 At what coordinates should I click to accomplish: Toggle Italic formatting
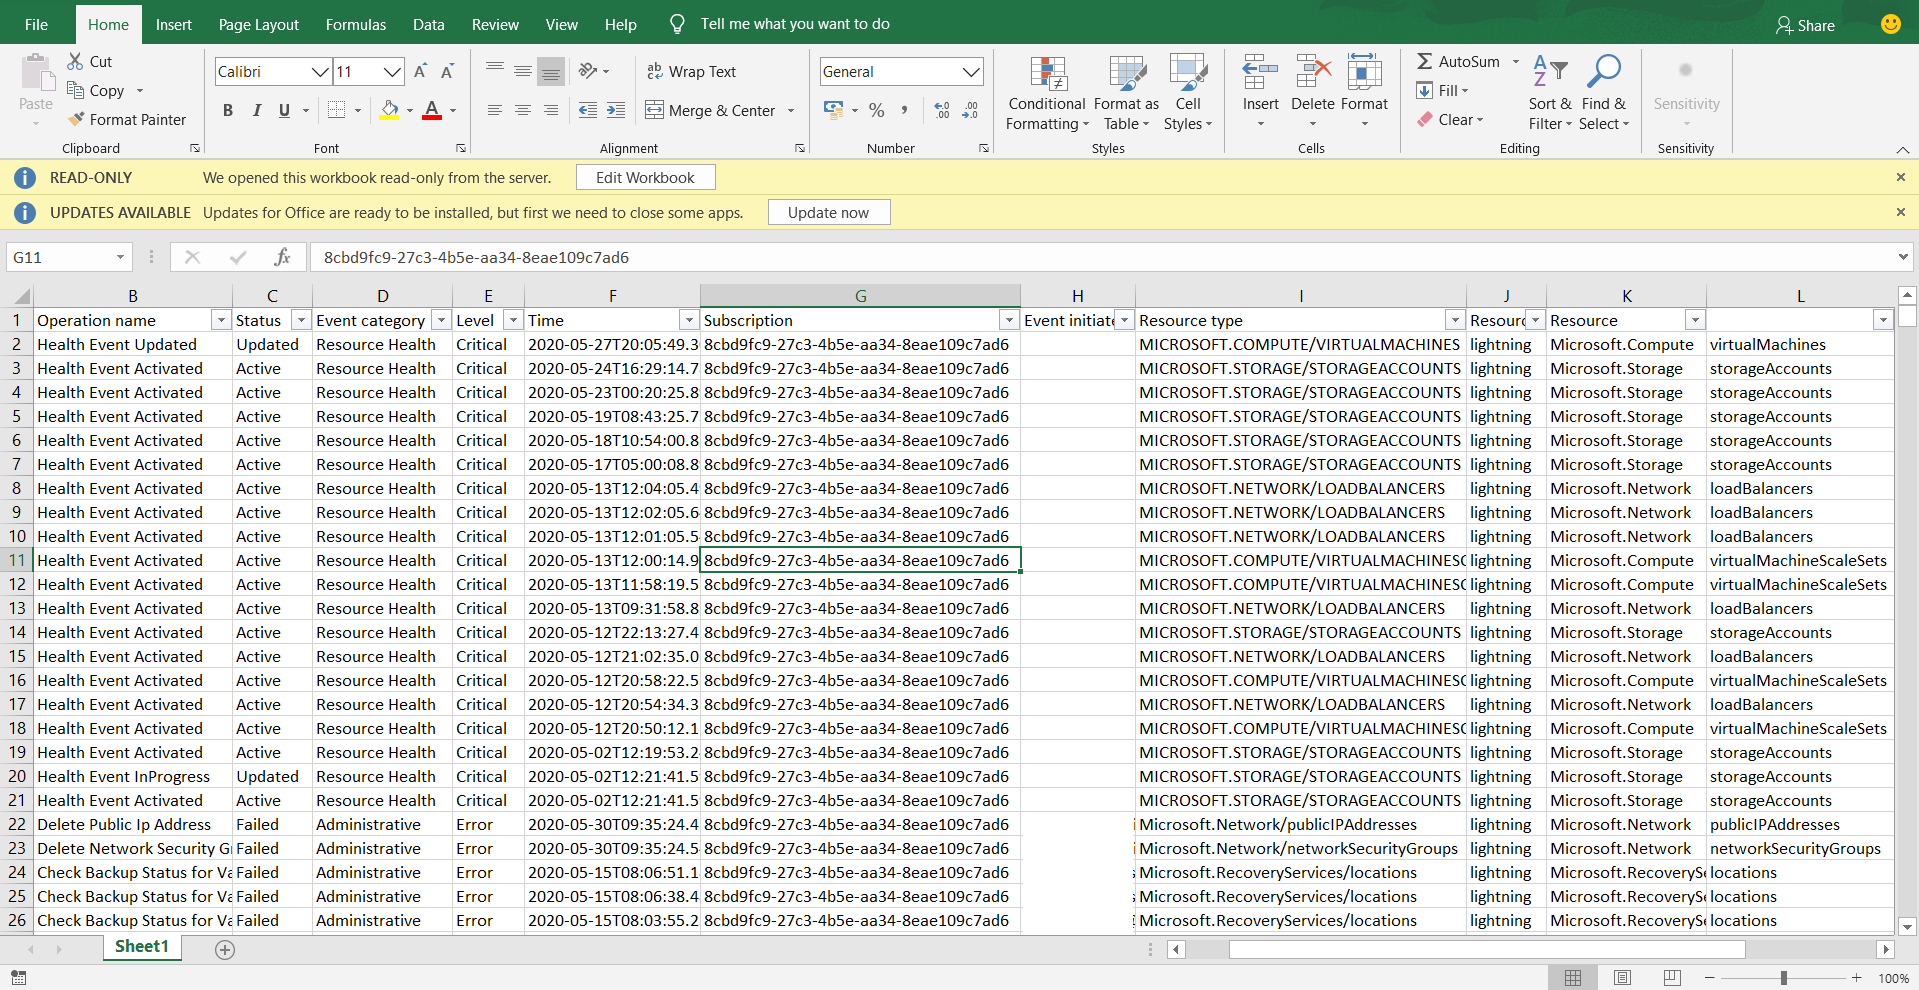(256, 110)
